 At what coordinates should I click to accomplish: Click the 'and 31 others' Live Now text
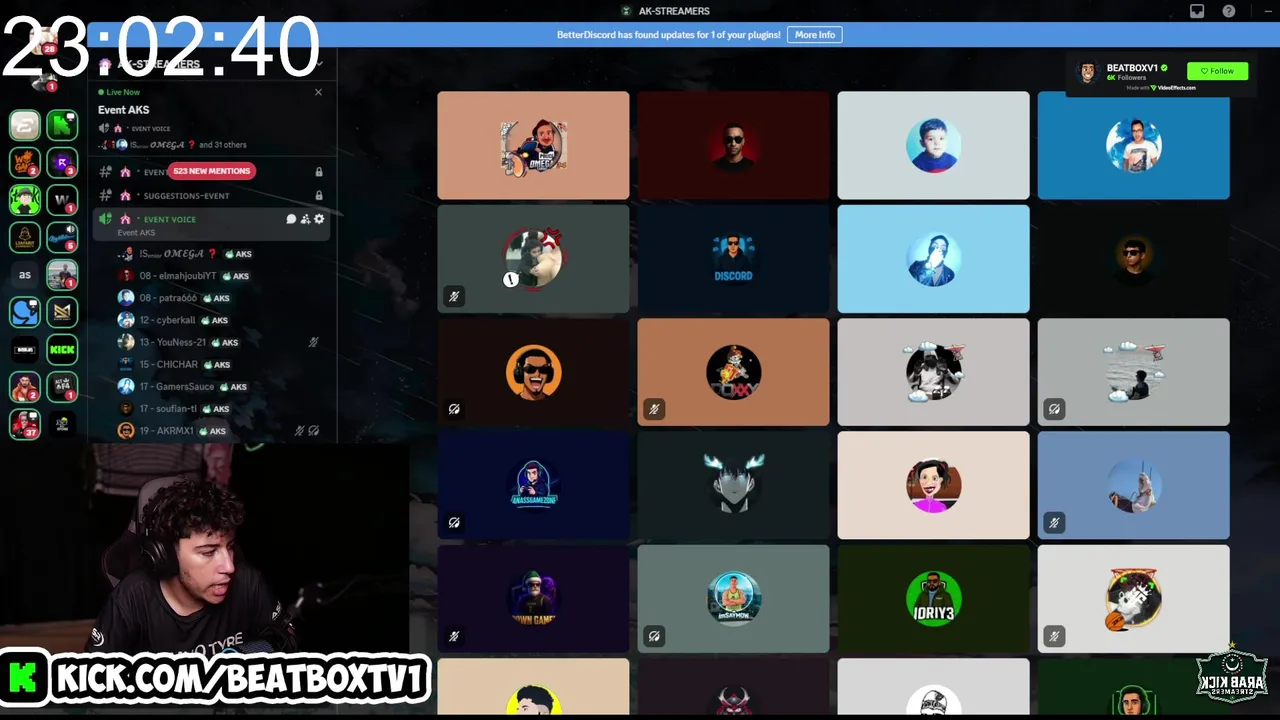point(222,145)
